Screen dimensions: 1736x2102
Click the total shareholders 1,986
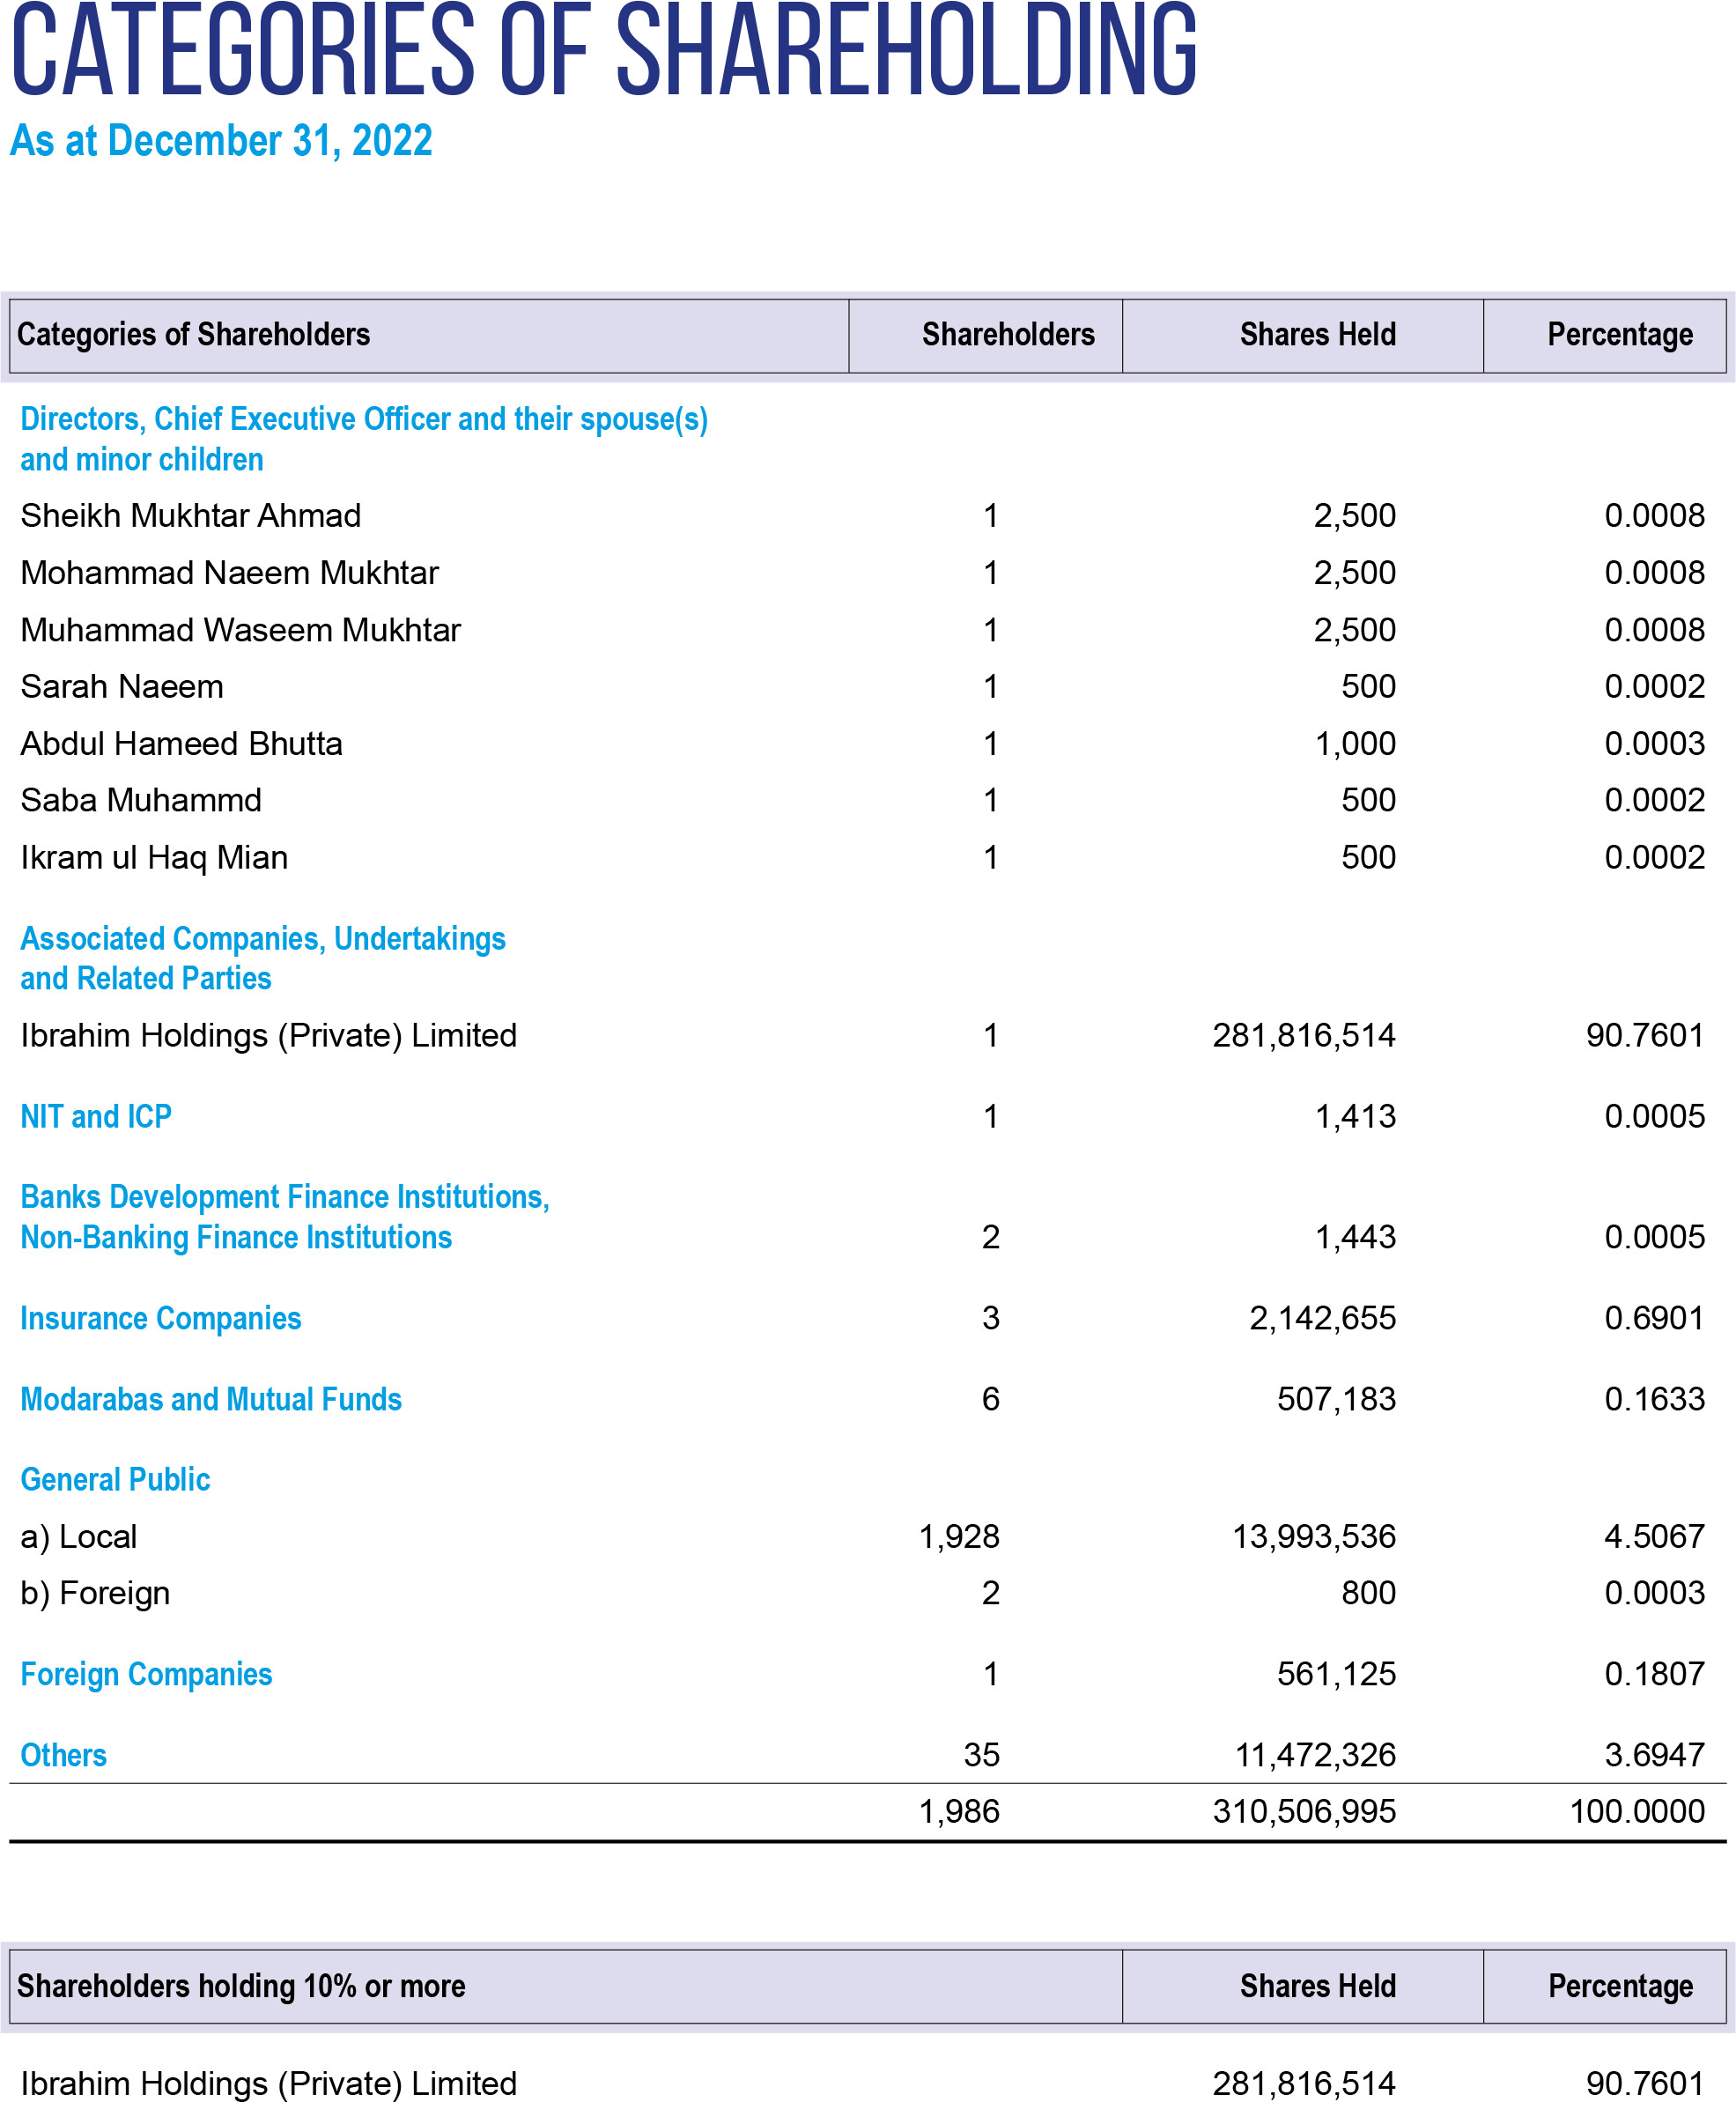tap(959, 1812)
